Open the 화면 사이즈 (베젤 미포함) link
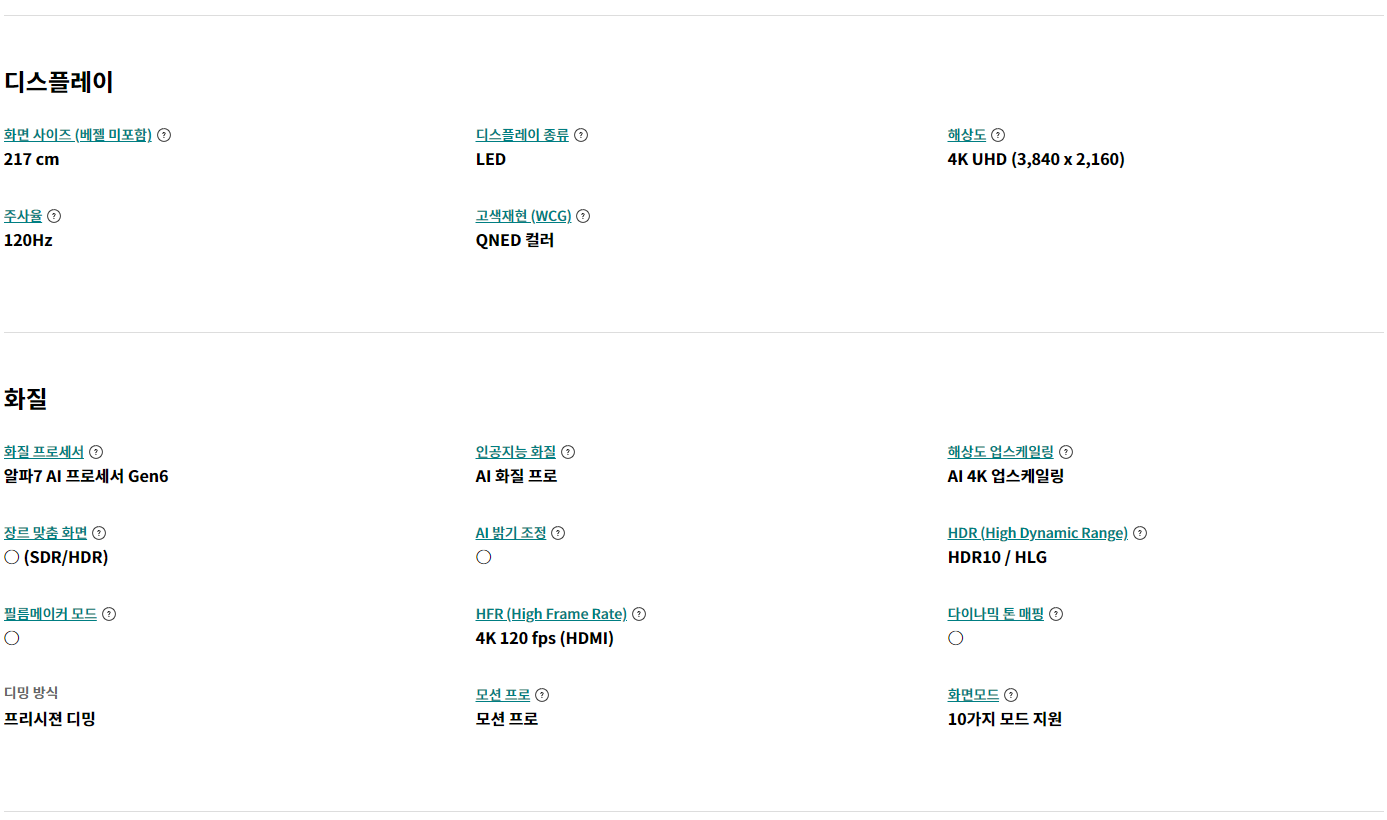The width and height of the screenshot is (1387, 820). click(x=78, y=135)
